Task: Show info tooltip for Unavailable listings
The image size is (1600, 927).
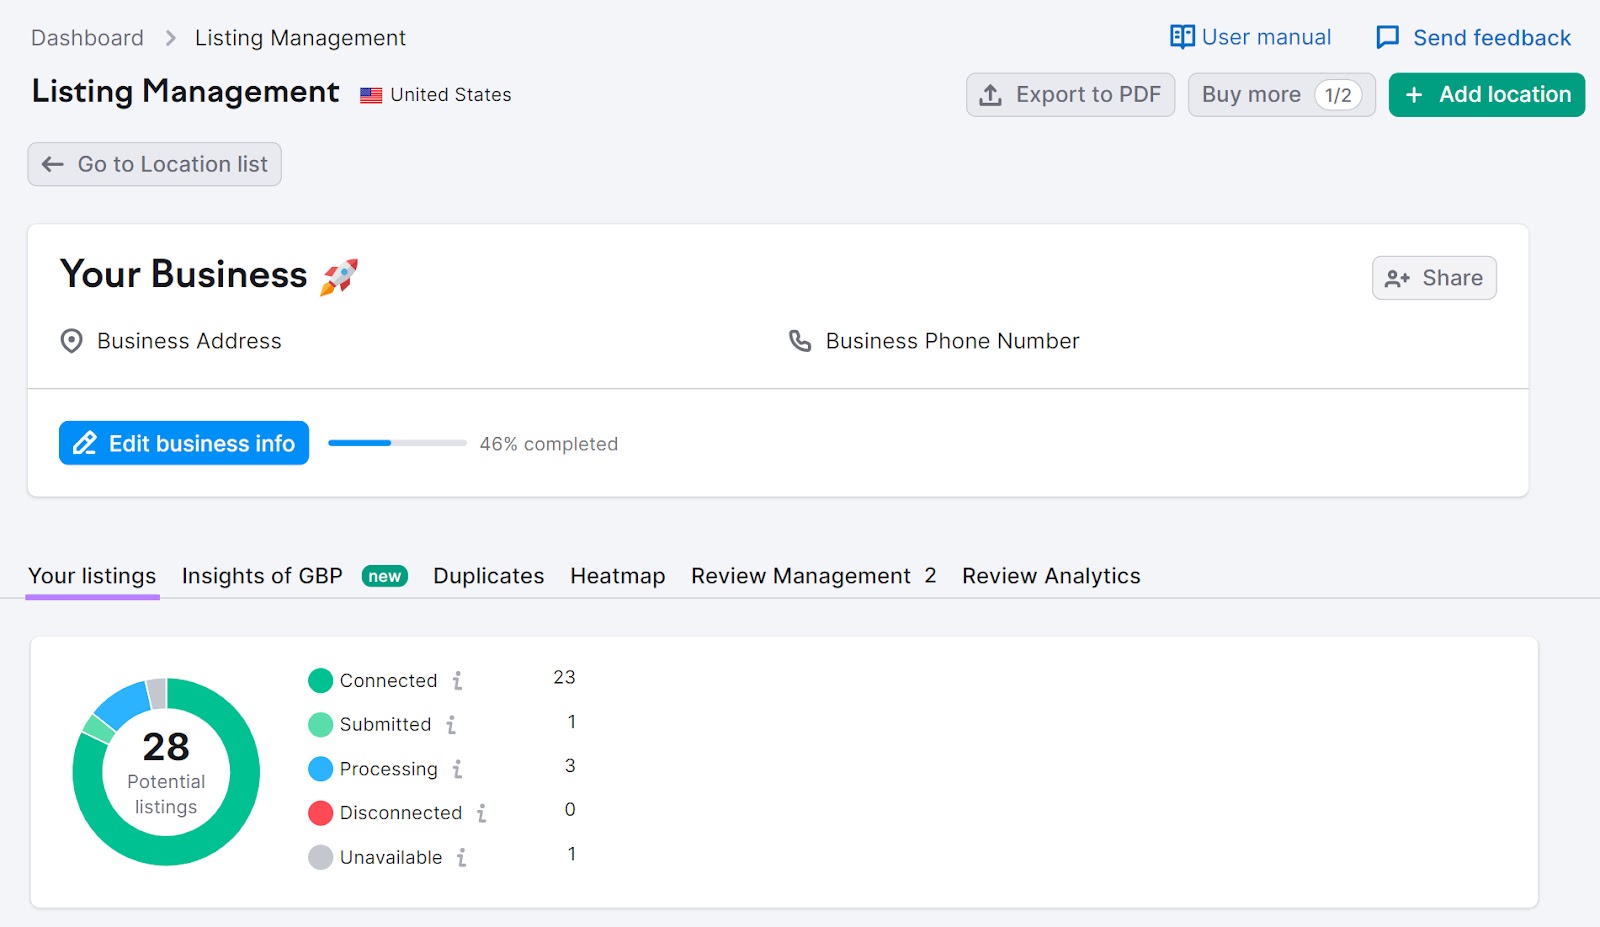Action: click(461, 857)
